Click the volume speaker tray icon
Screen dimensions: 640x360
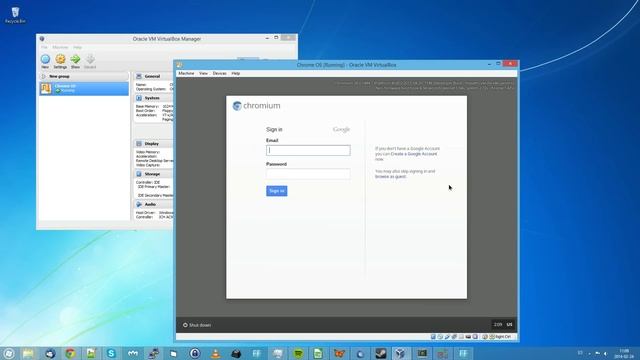[606, 353]
